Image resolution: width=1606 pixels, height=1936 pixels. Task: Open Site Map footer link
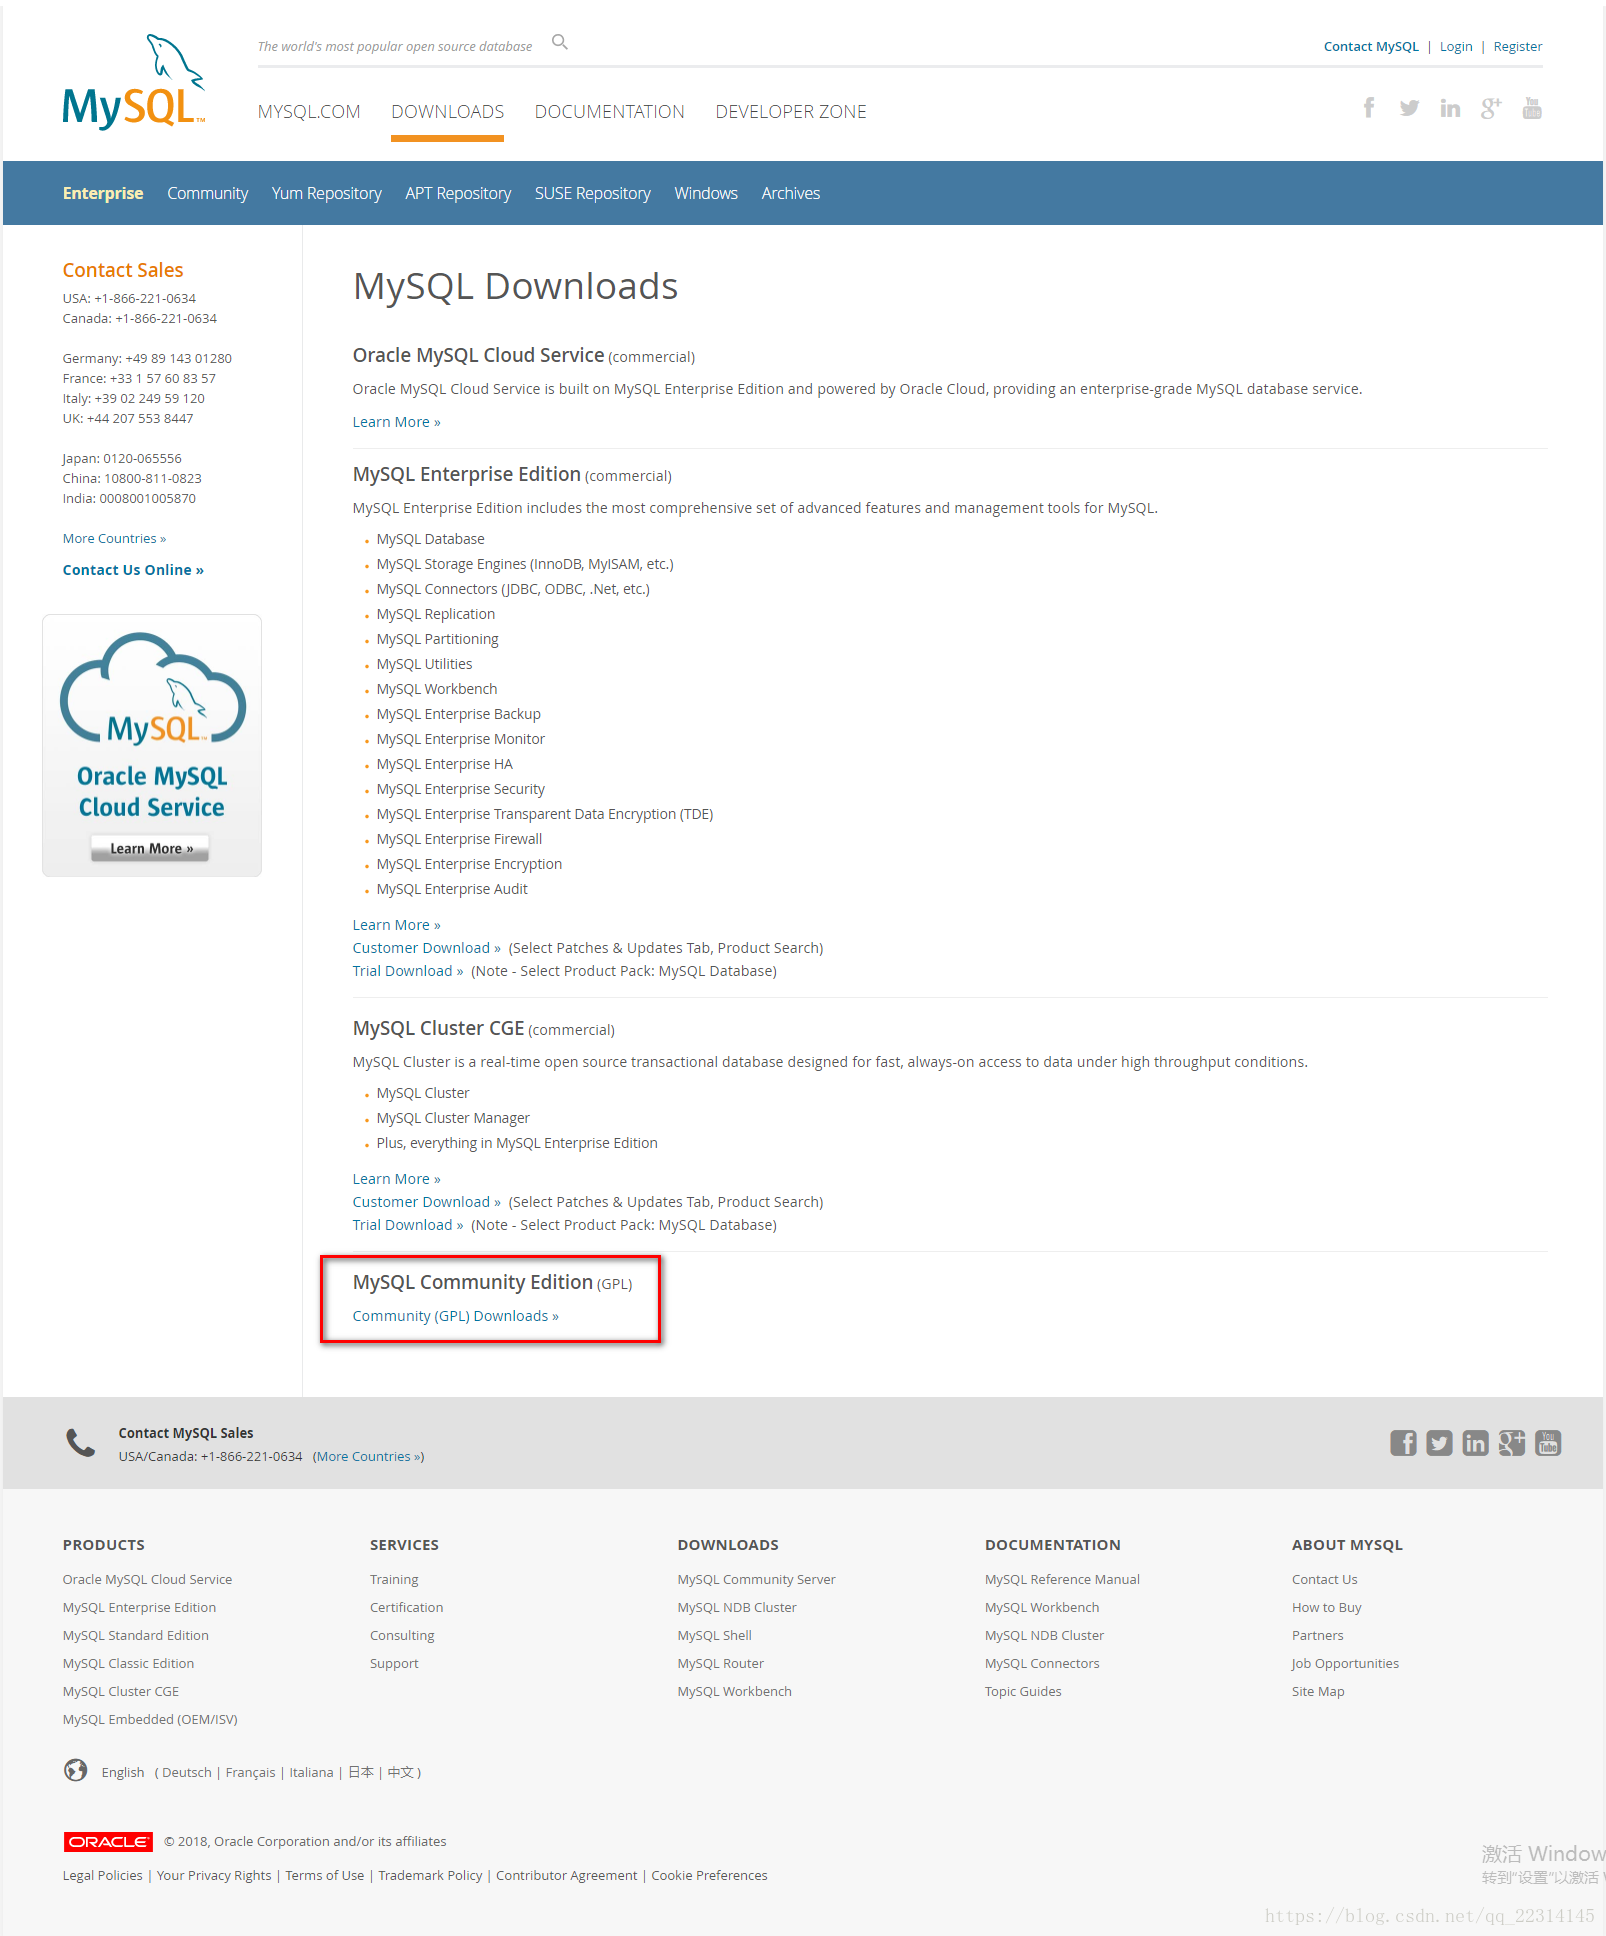pos(1318,1692)
